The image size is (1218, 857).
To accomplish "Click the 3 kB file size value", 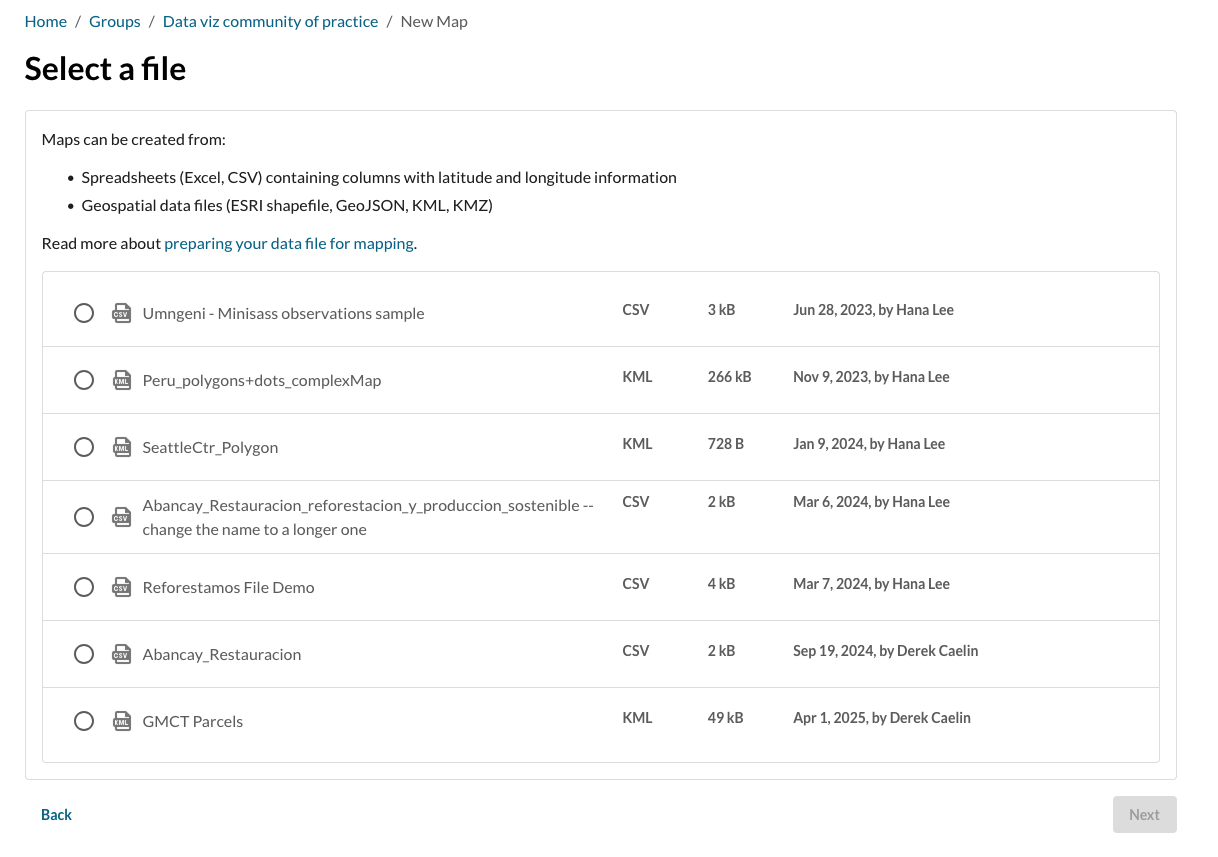I will point(721,310).
